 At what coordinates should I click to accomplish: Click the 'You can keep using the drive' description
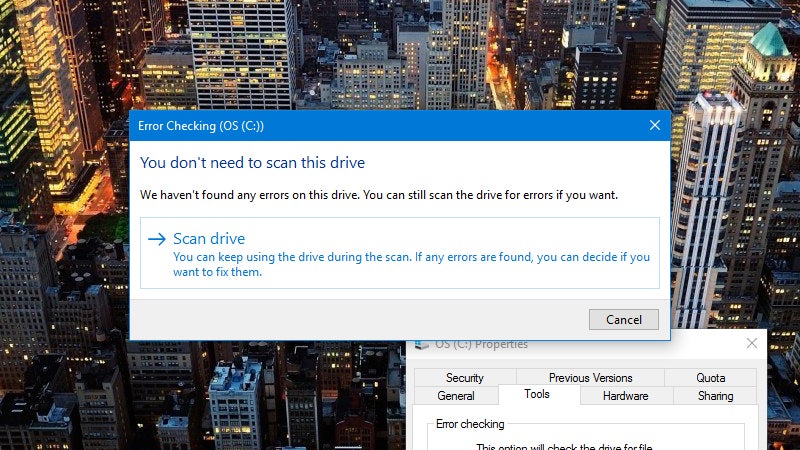(410, 264)
